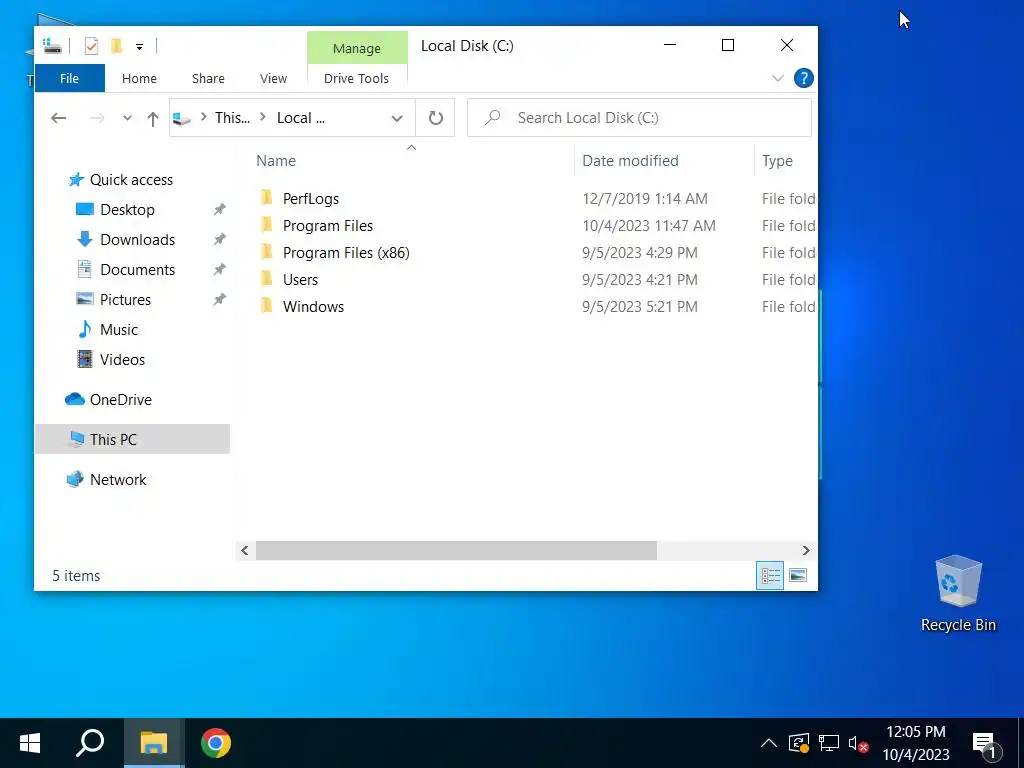The height and width of the screenshot is (768, 1024).
Task: Open the Windows Start menu
Action: click(x=30, y=743)
